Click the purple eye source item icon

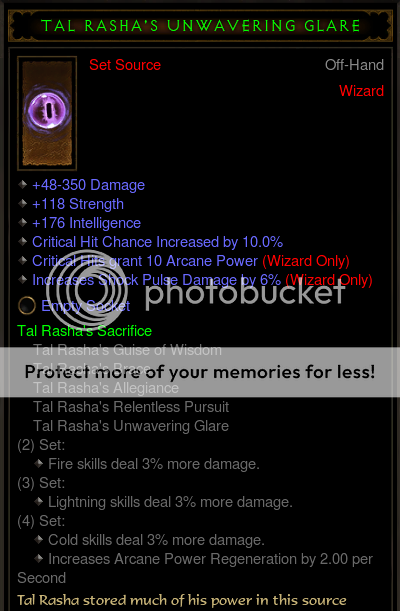point(47,113)
